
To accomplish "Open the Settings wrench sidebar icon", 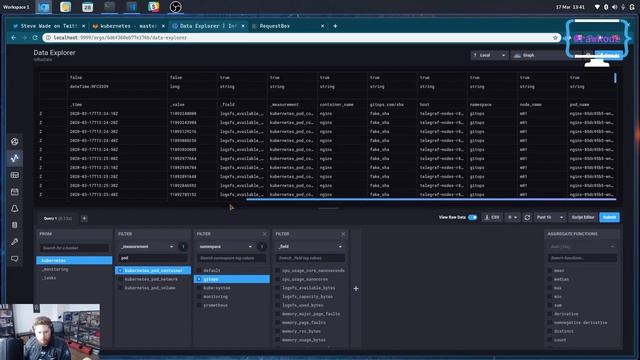I will (x=15, y=242).
